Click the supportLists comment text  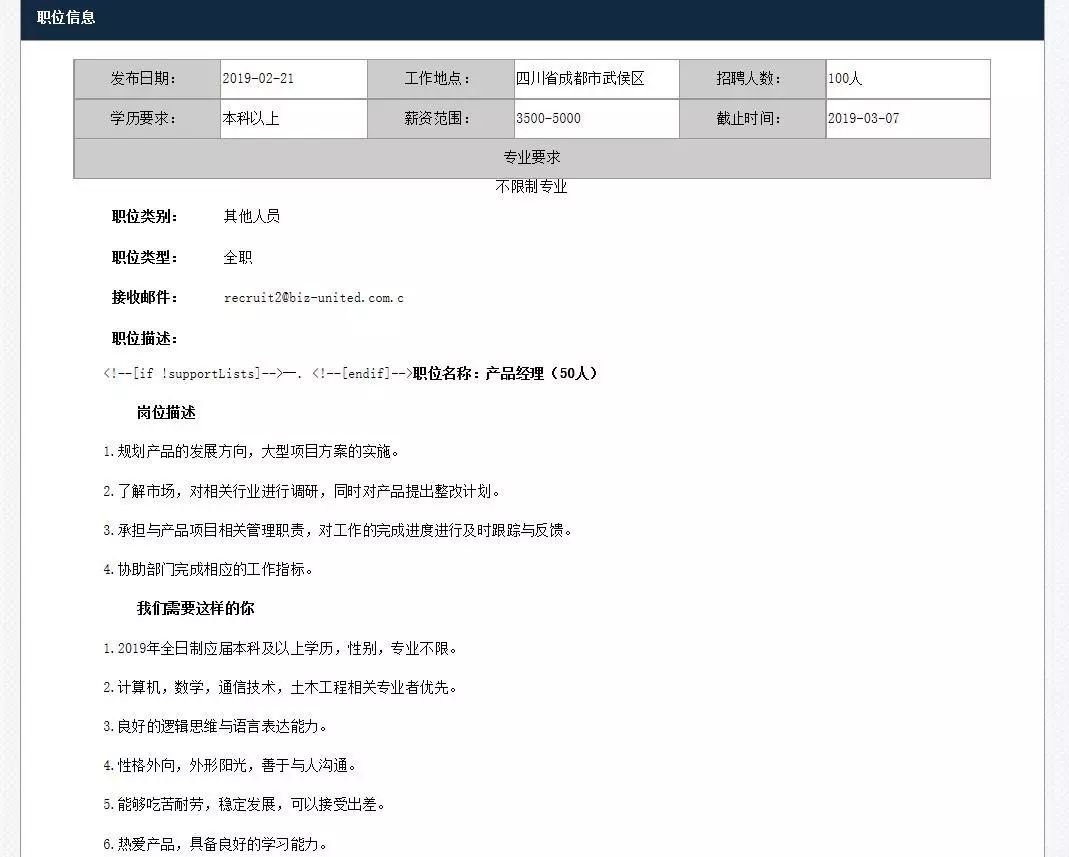click(192, 374)
